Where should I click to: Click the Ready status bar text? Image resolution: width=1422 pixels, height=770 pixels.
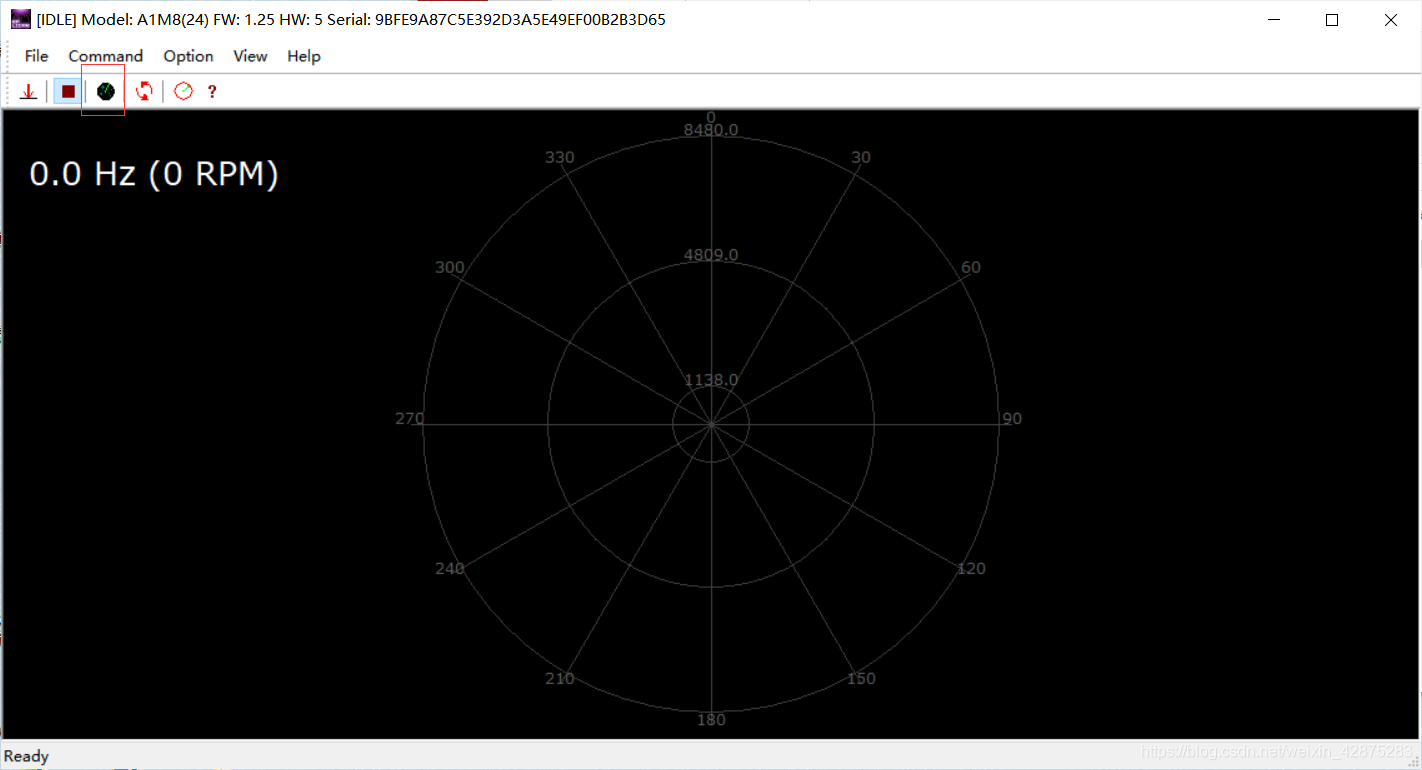click(x=27, y=756)
